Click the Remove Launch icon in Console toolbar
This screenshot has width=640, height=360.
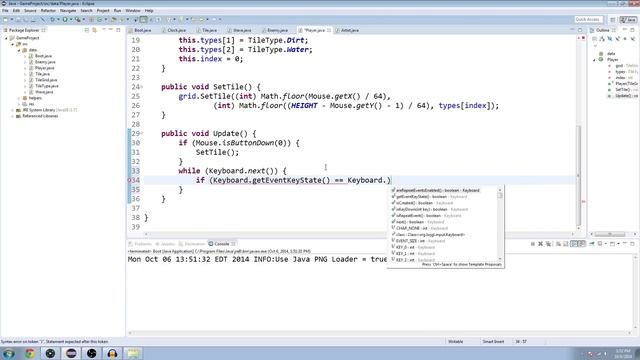pos(540,244)
